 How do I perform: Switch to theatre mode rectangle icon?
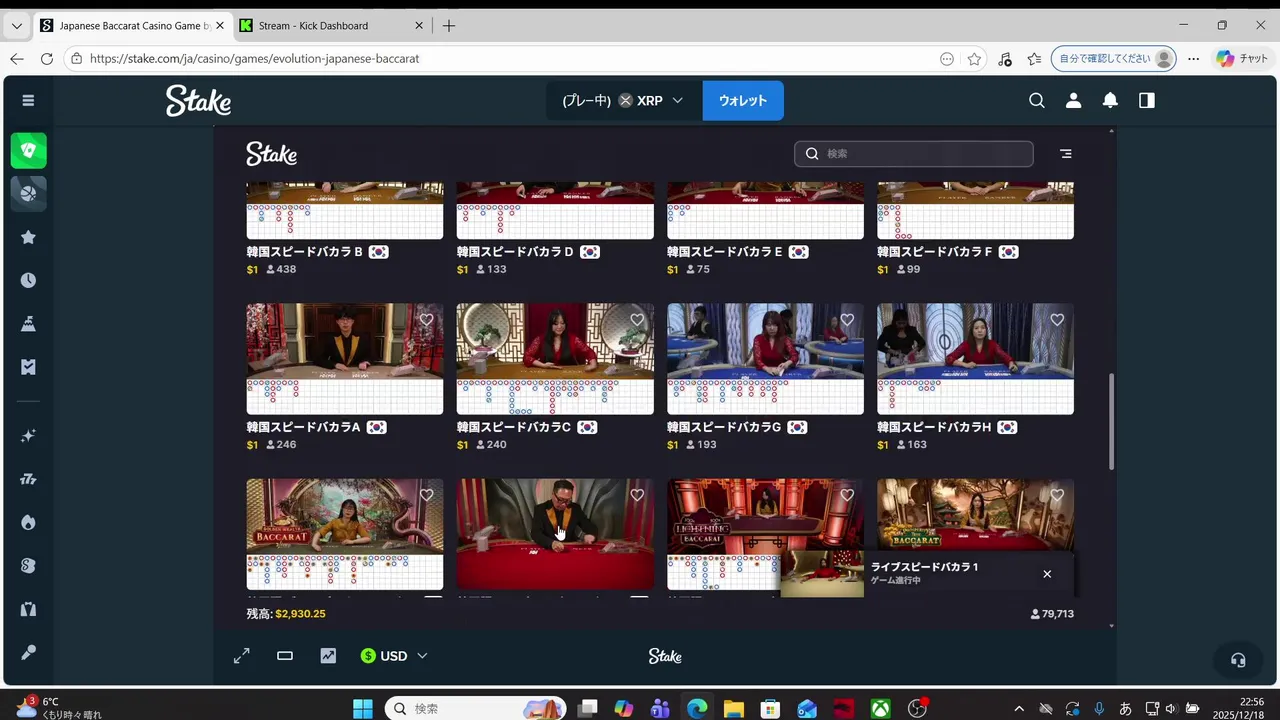tap(285, 656)
